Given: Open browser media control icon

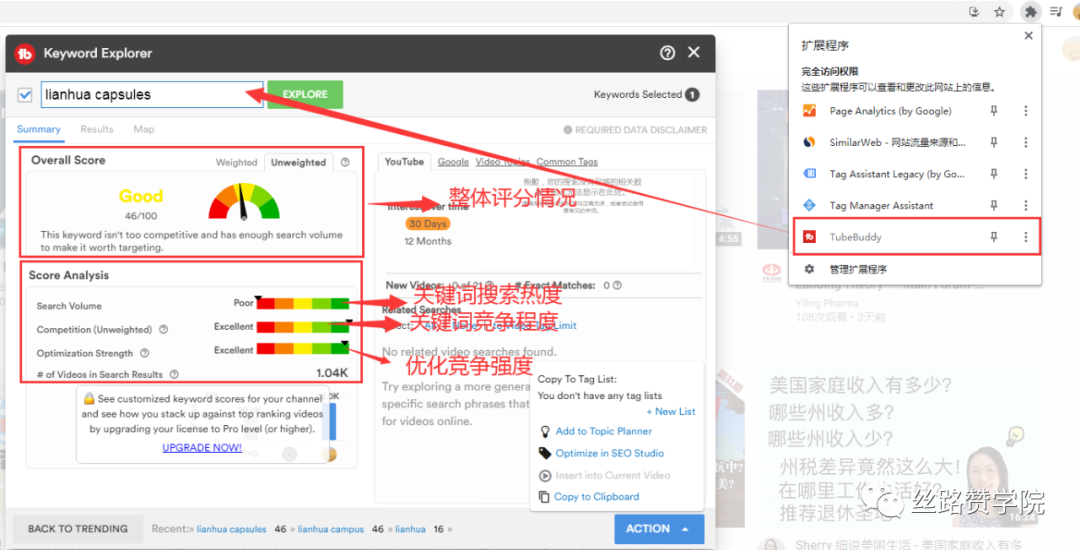Looking at the screenshot, I should coord(1055,12).
